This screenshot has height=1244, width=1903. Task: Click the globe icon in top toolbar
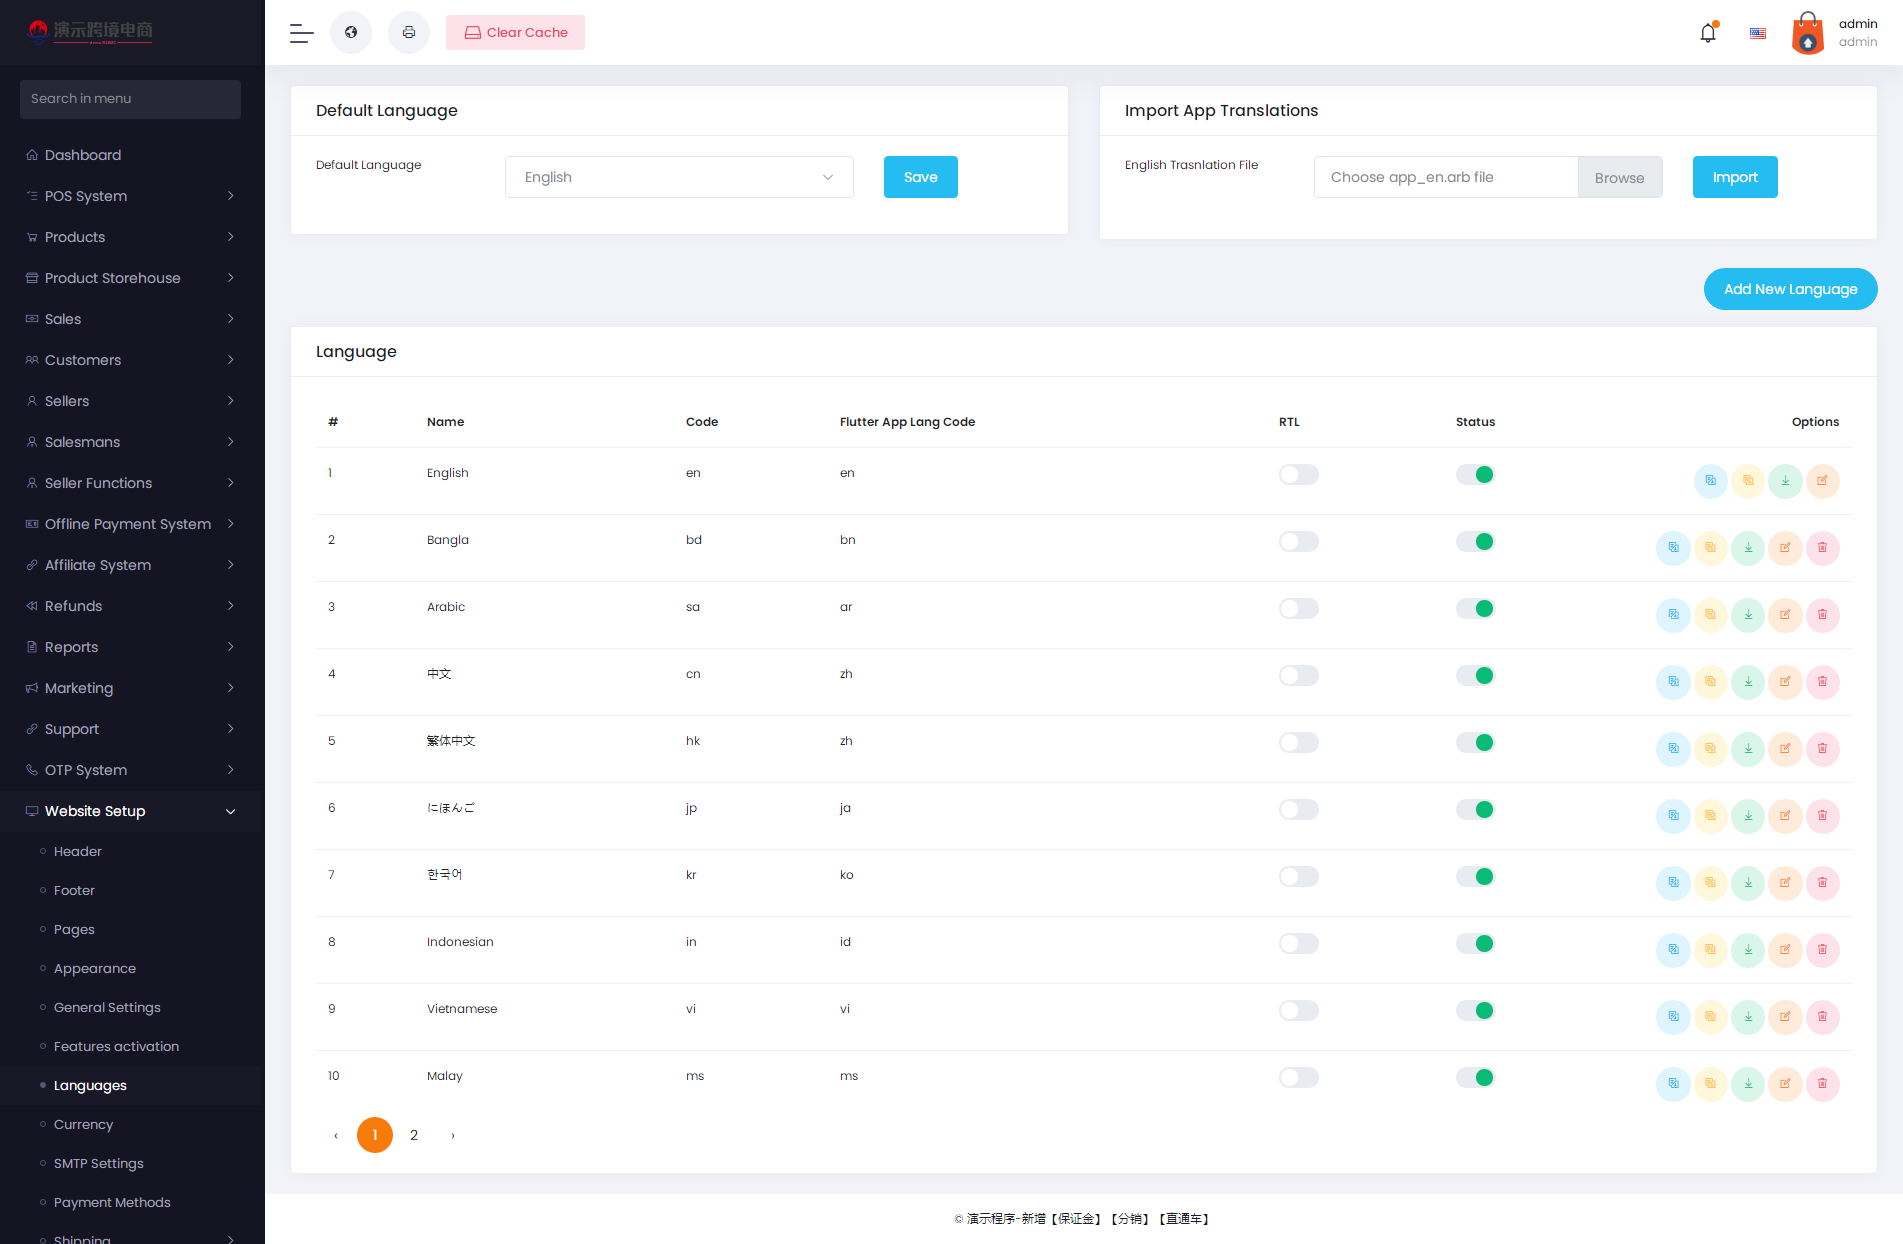pyautogui.click(x=351, y=33)
